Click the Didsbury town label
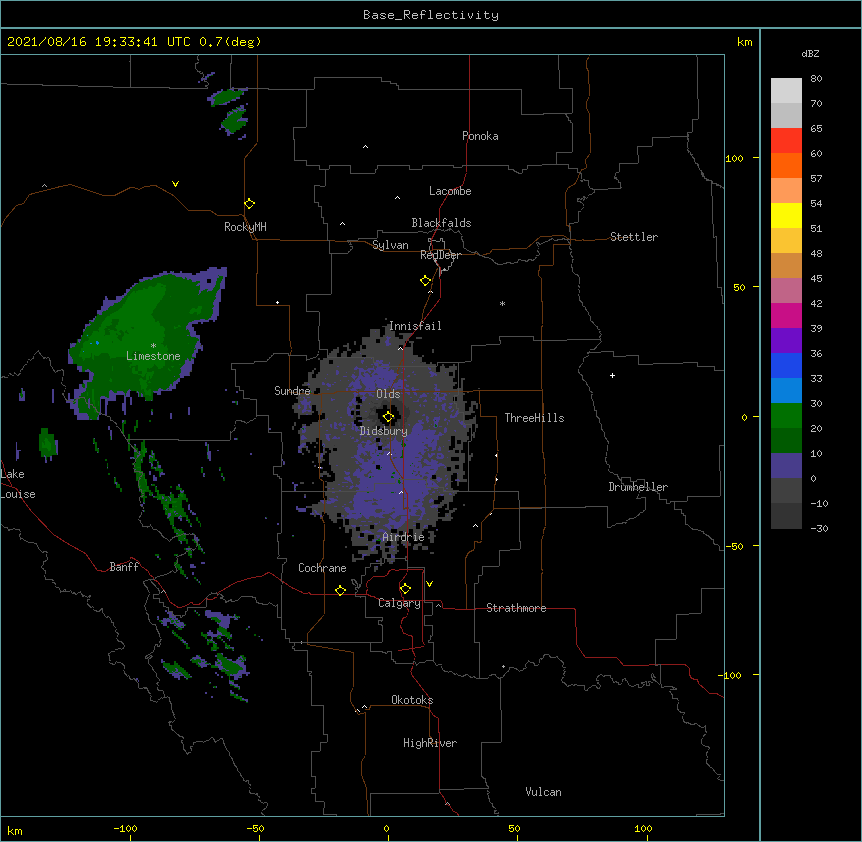Viewport: 862px width, 842px height. pos(383,431)
